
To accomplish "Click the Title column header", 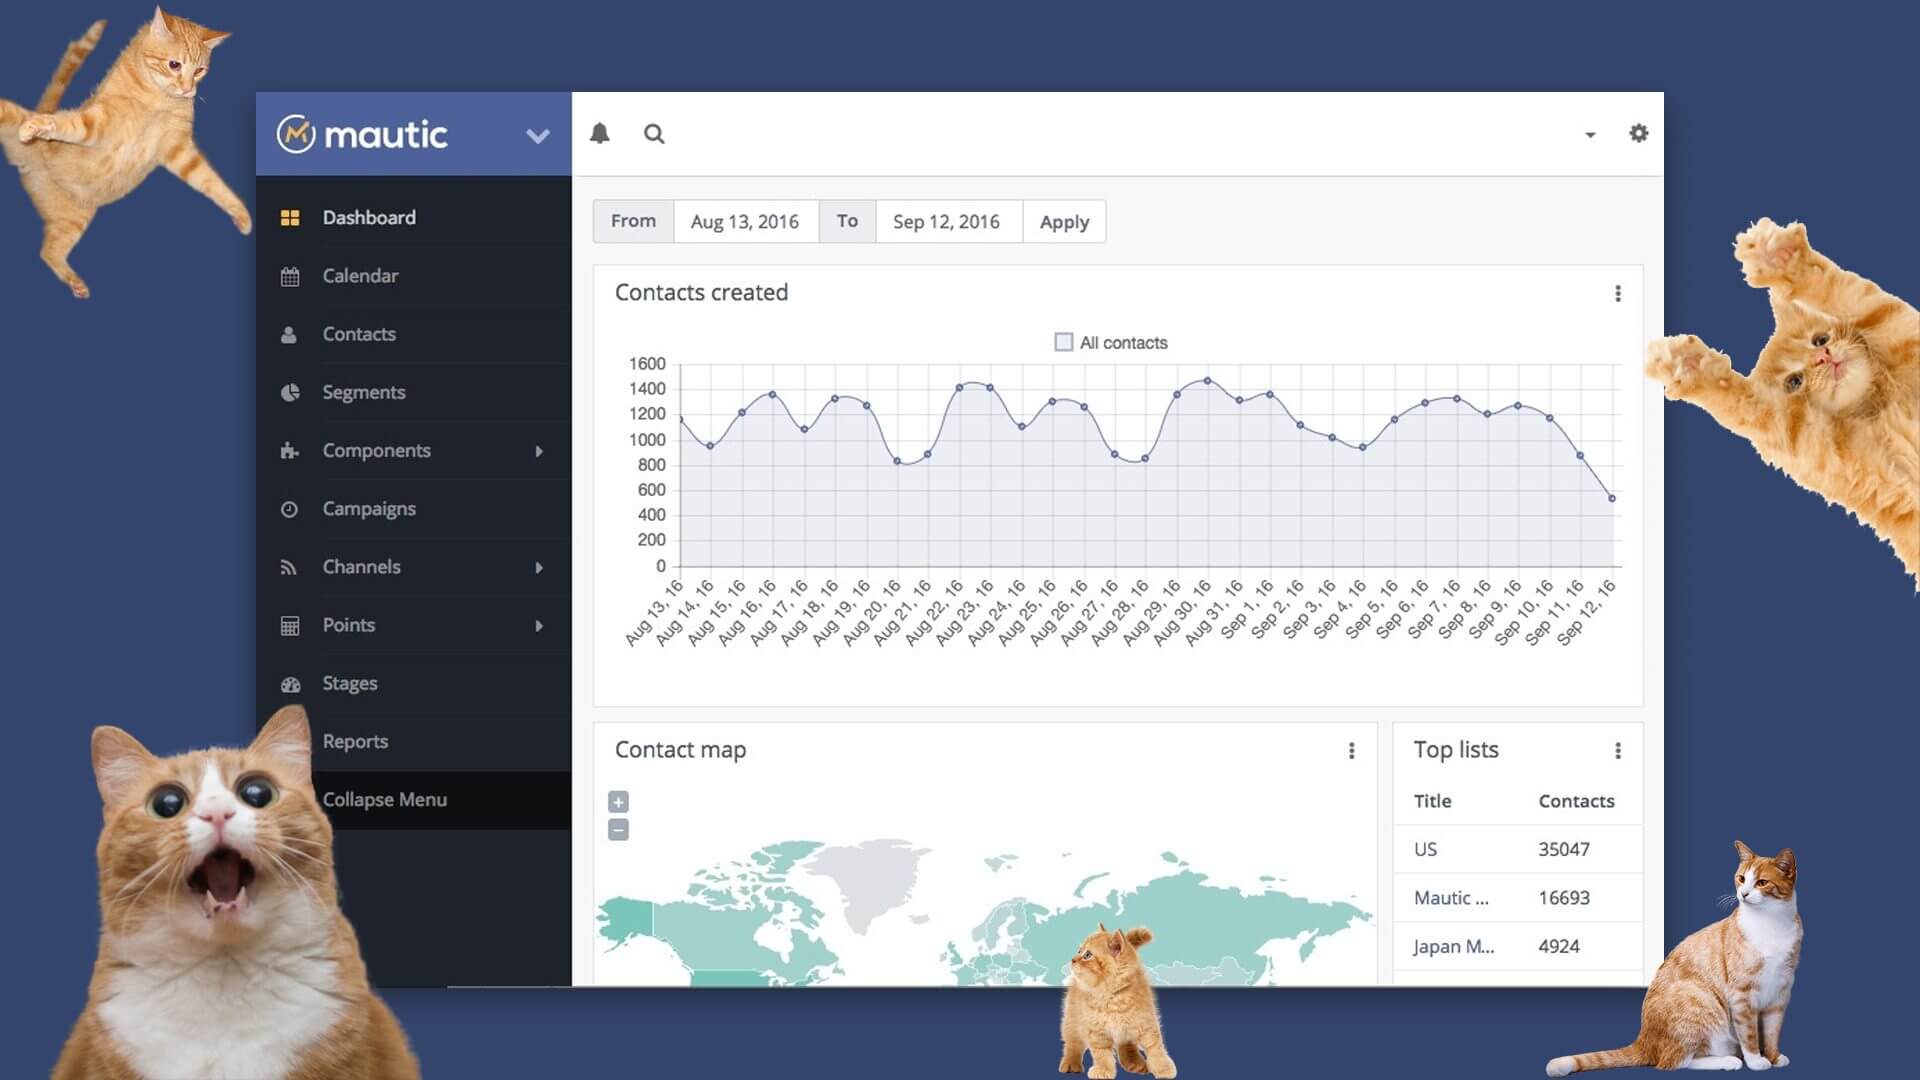I will [1432, 801].
